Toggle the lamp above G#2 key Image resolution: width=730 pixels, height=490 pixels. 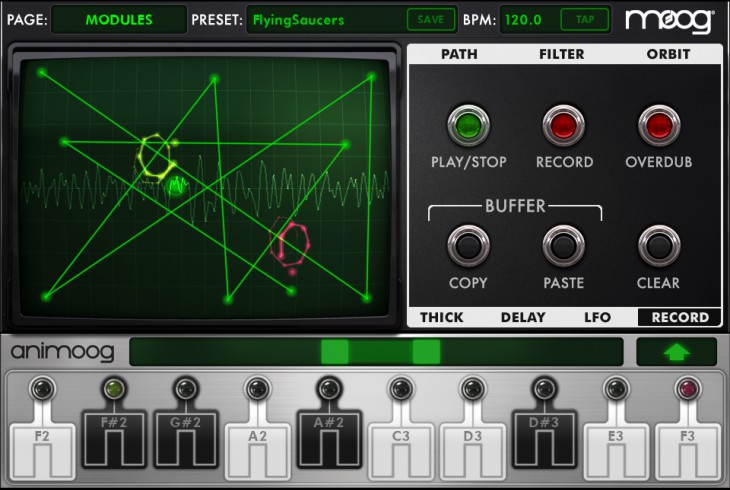186,388
